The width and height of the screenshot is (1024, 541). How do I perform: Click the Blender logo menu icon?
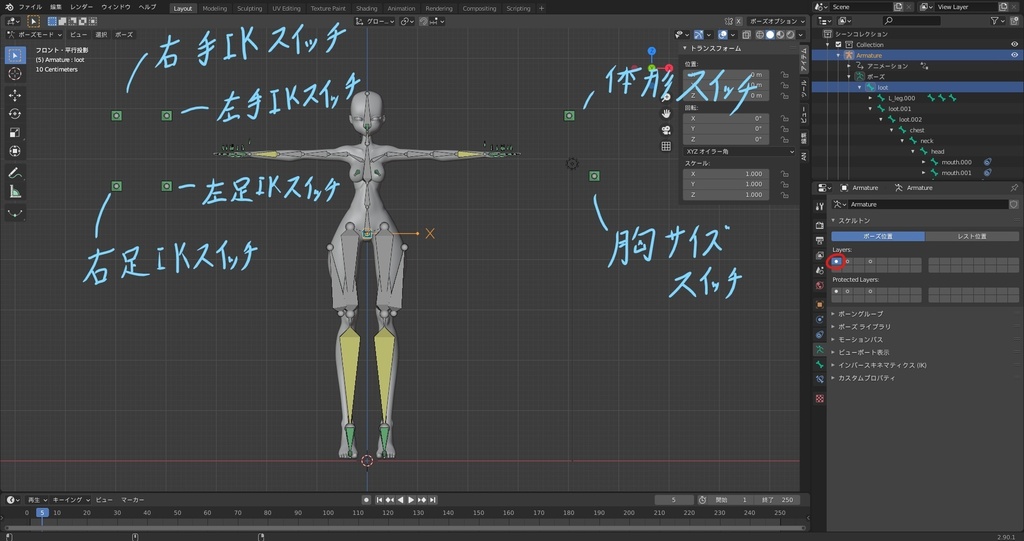[x=9, y=7]
